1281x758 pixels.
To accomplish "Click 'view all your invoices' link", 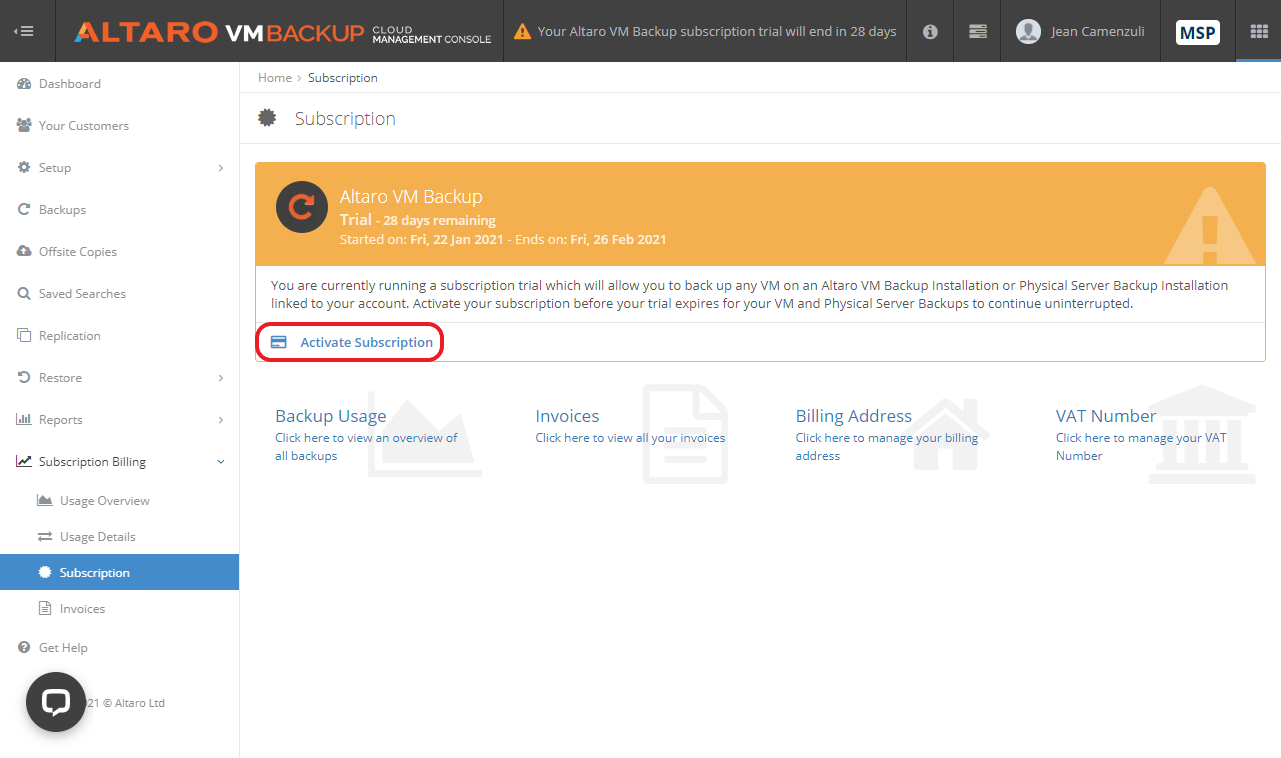I will (630, 438).
